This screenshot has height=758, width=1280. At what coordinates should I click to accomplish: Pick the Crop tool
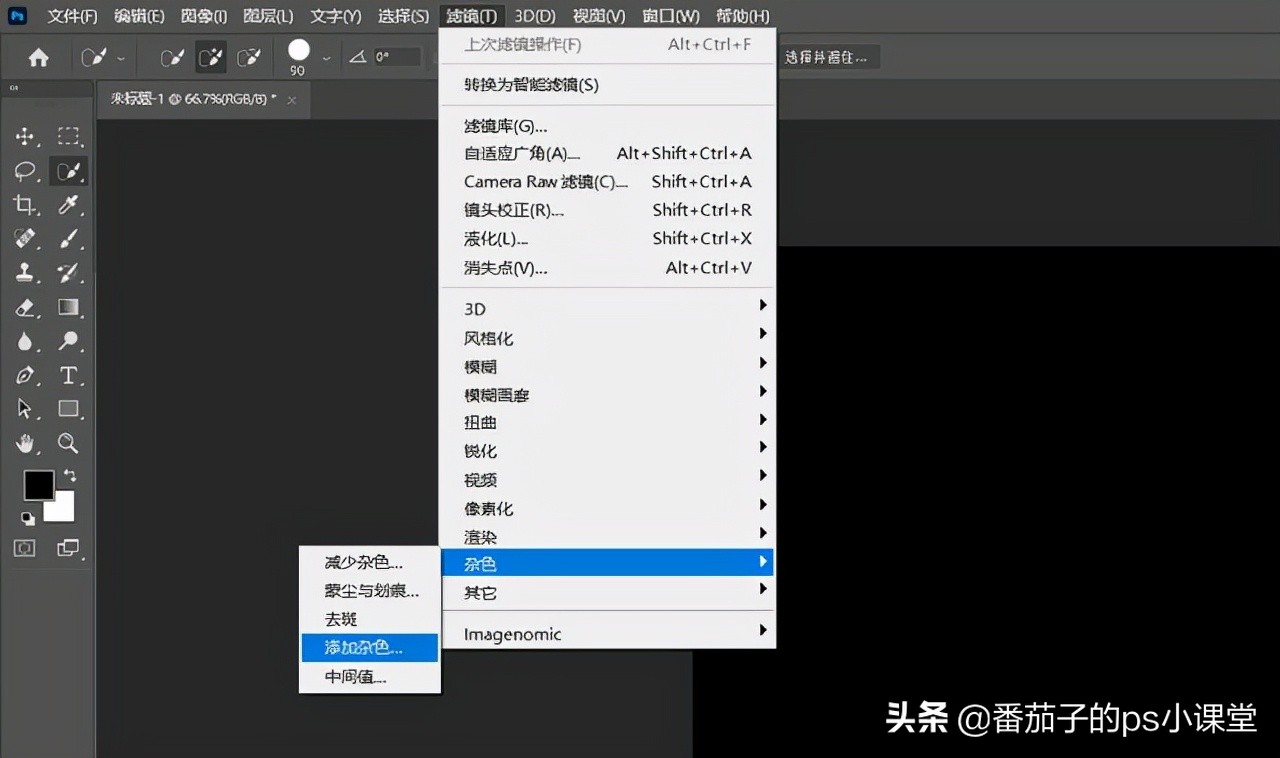point(26,205)
